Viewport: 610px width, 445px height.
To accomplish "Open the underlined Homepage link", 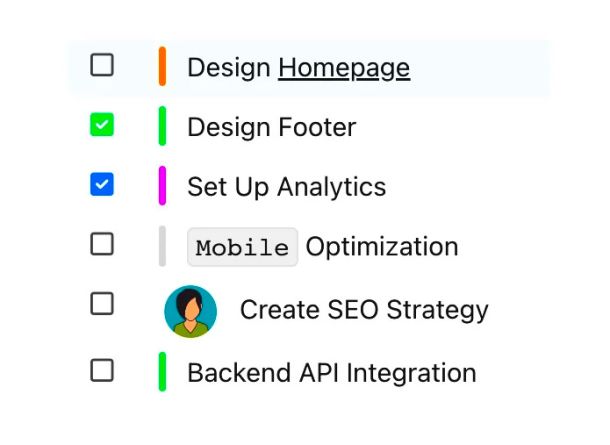I will 344,68.
